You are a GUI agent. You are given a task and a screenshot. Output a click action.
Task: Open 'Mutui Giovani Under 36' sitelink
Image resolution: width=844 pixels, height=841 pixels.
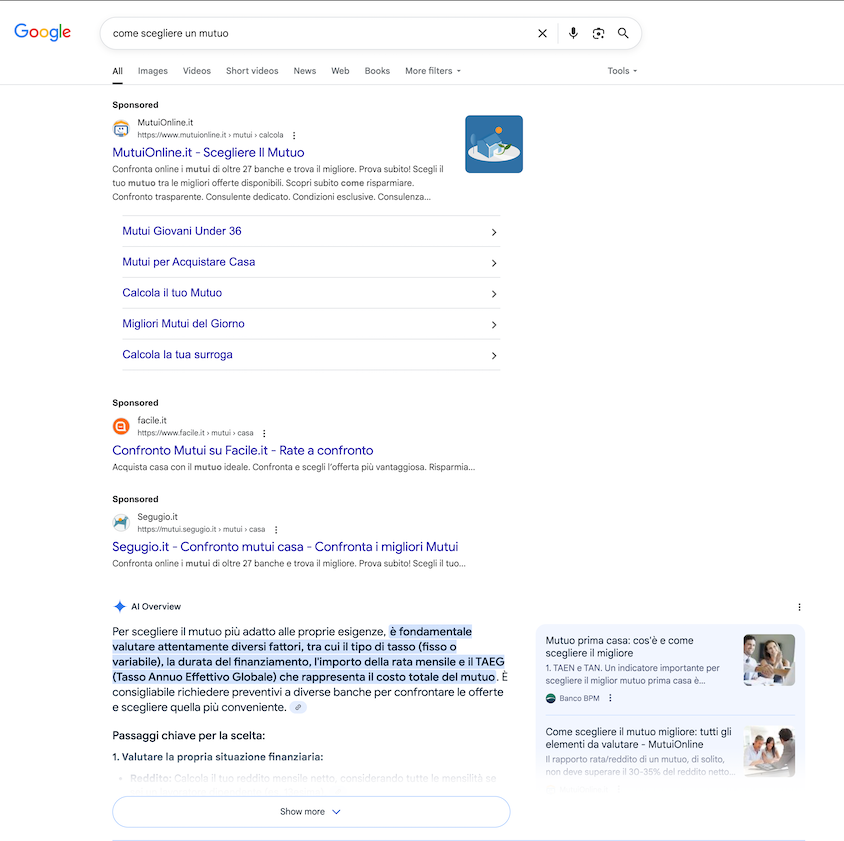coord(181,231)
